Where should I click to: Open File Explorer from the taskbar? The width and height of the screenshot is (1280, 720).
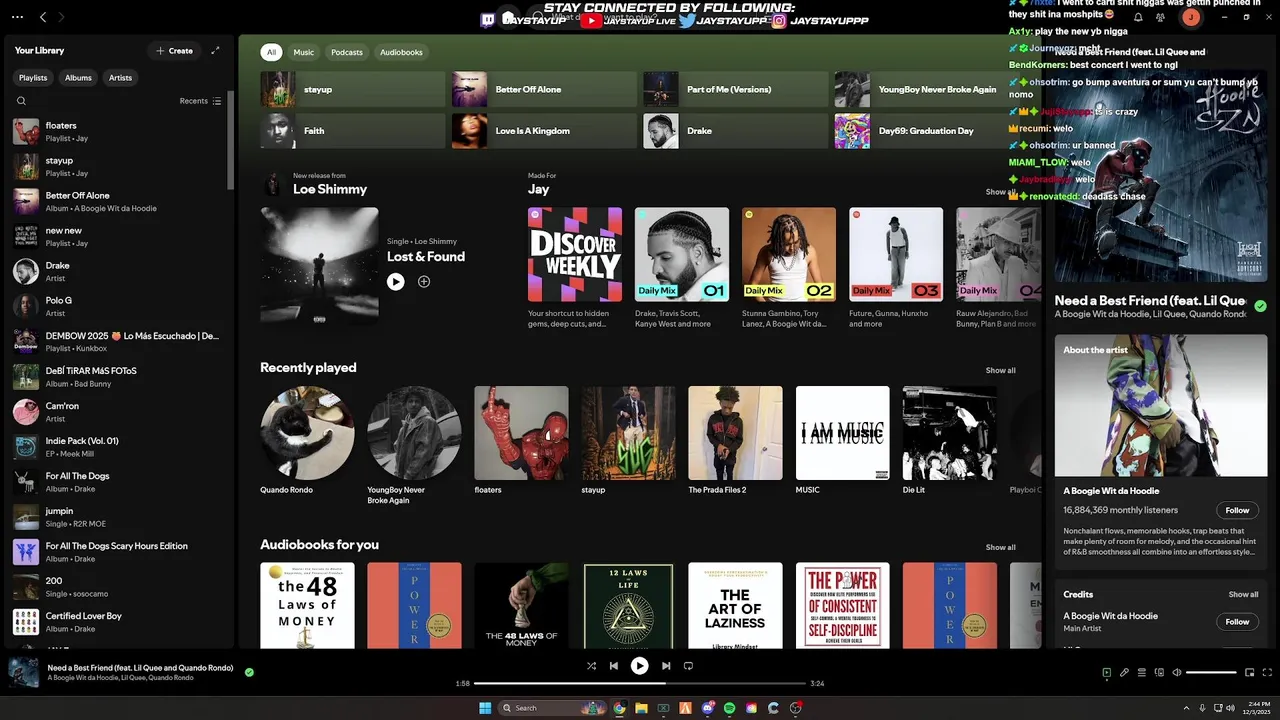pyautogui.click(x=642, y=708)
